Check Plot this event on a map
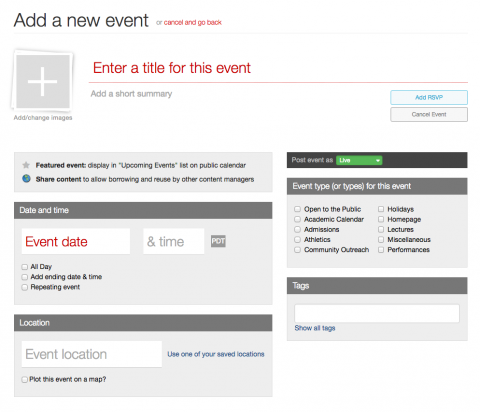480x412 pixels. 24,380
